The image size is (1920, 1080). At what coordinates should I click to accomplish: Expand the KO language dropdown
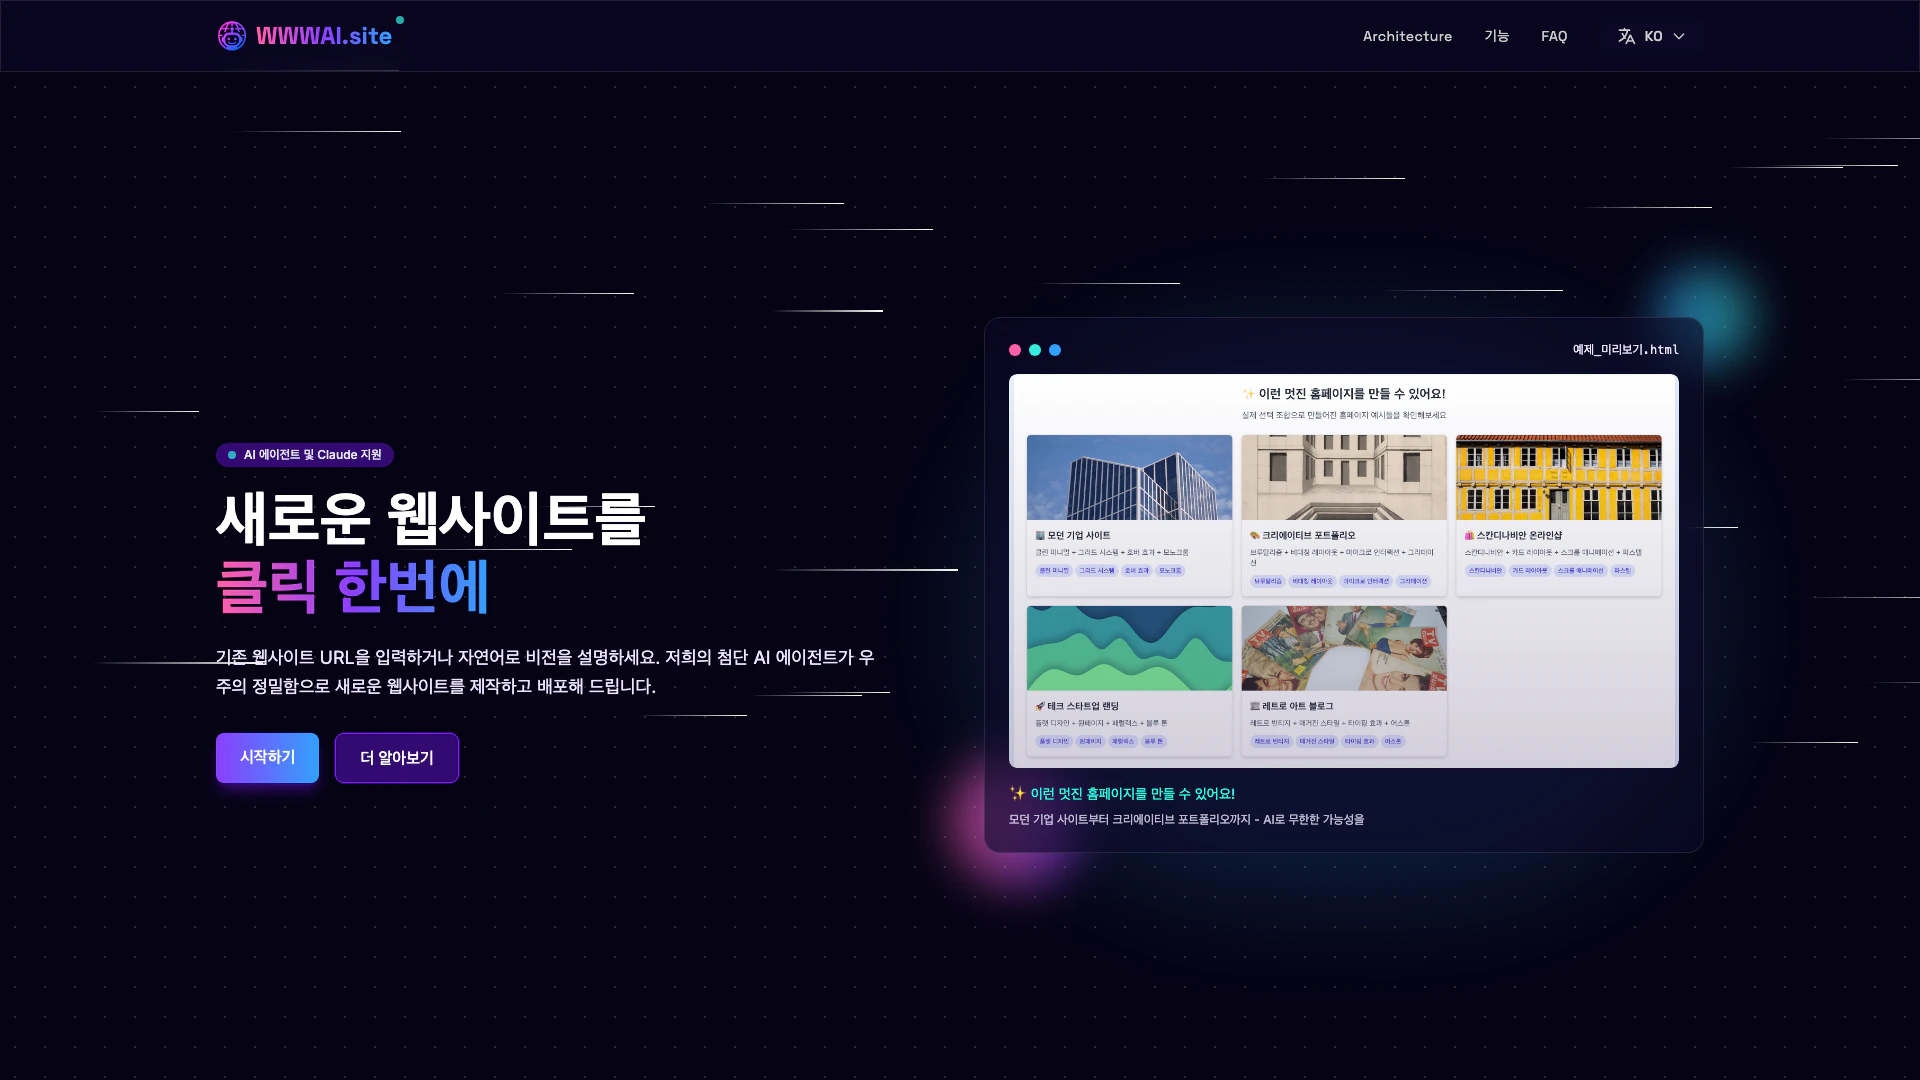[1651, 36]
